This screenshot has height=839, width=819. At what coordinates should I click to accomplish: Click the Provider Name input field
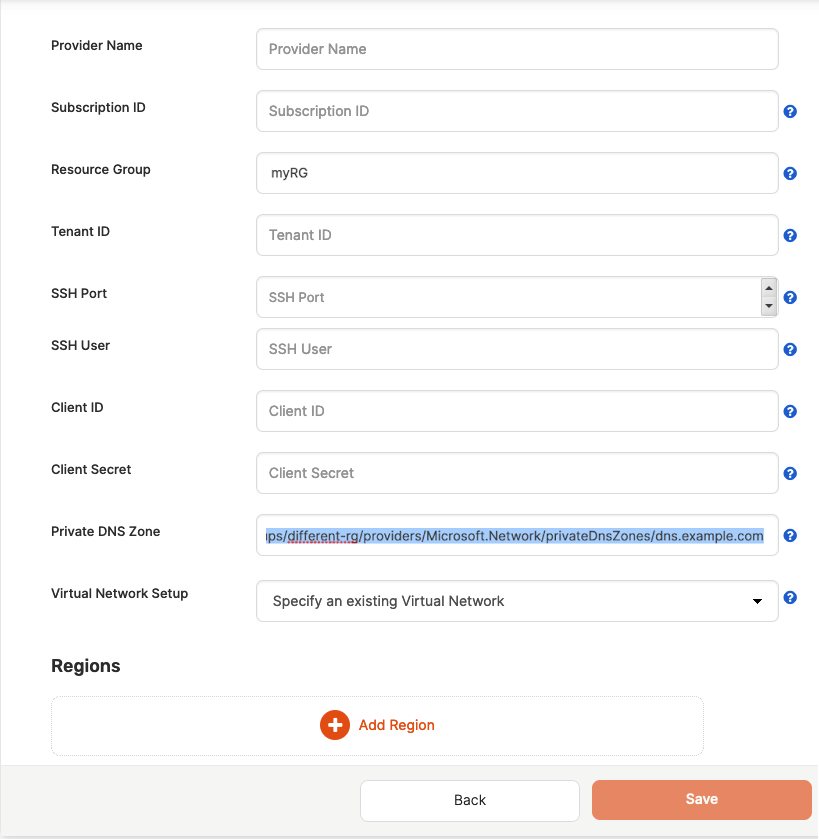tap(517, 49)
